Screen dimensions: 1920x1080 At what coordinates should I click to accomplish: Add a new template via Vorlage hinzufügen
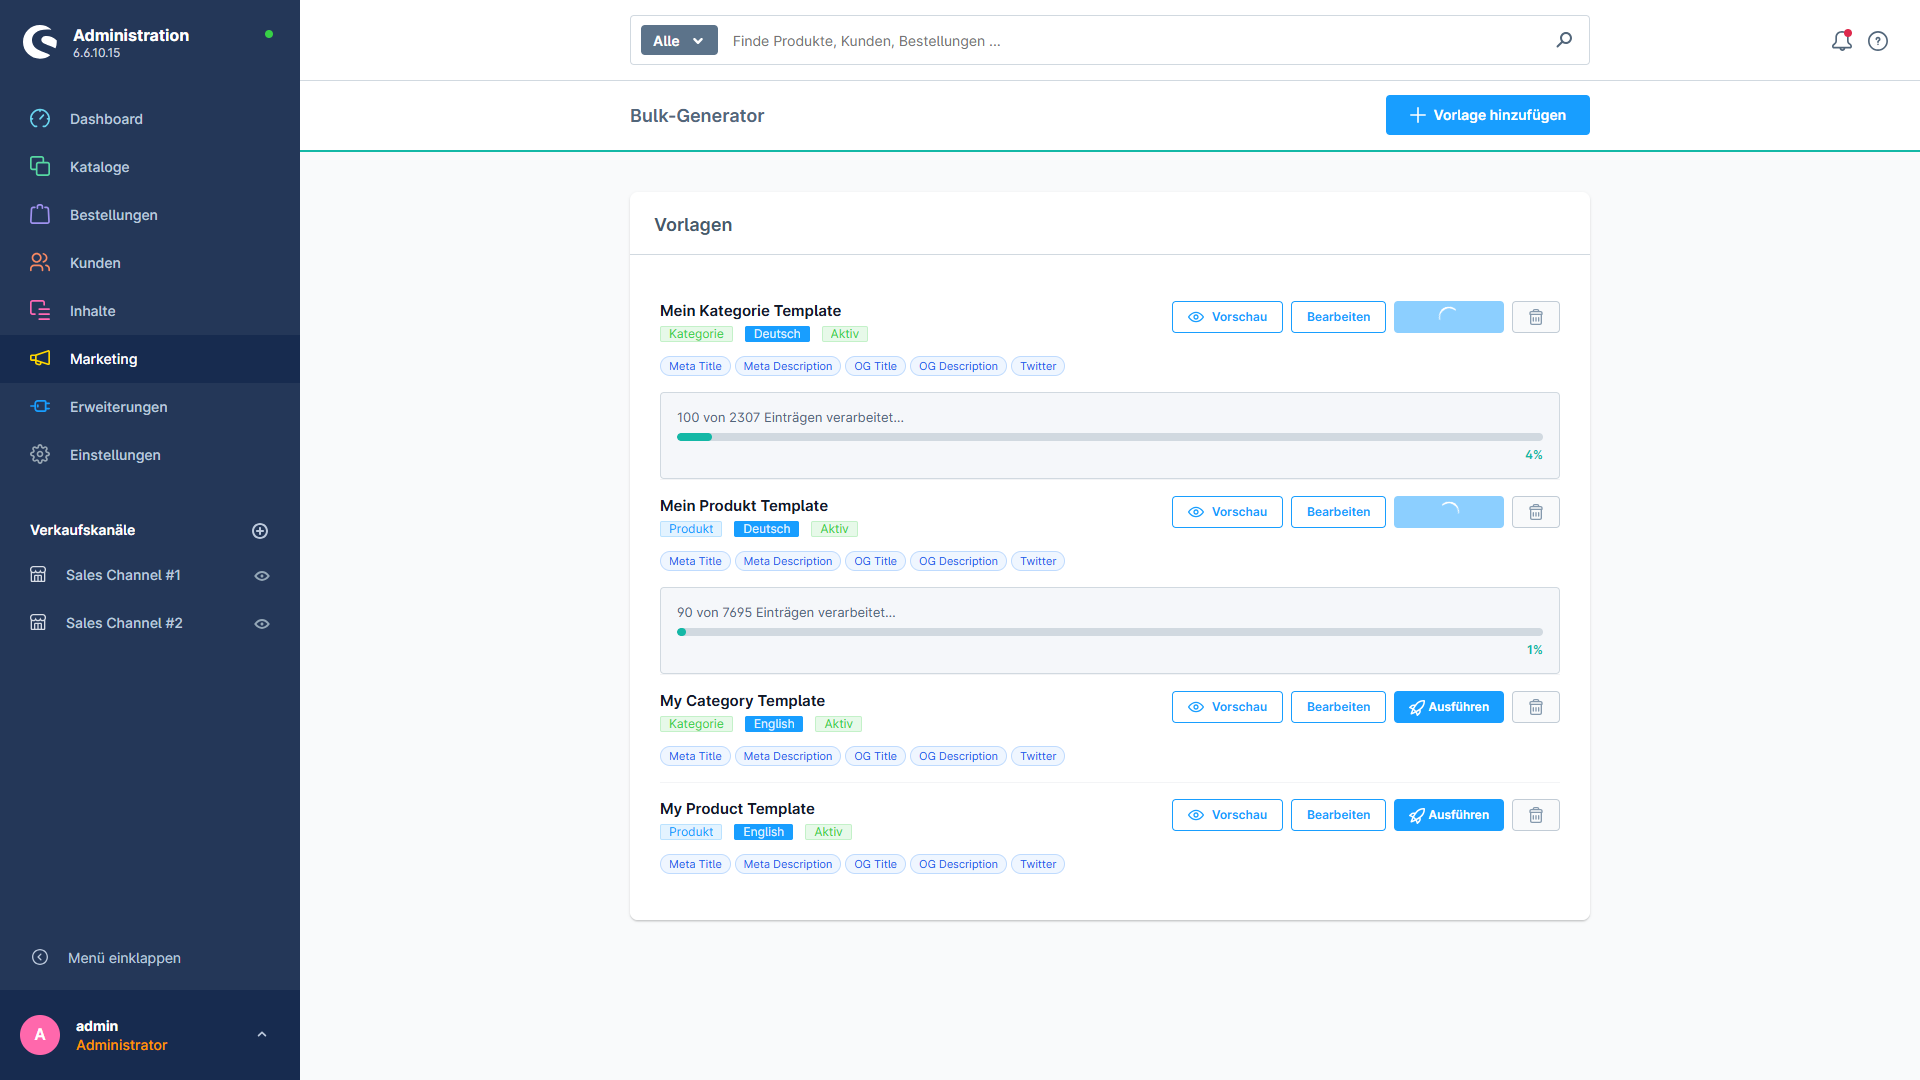(x=1487, y=115)
